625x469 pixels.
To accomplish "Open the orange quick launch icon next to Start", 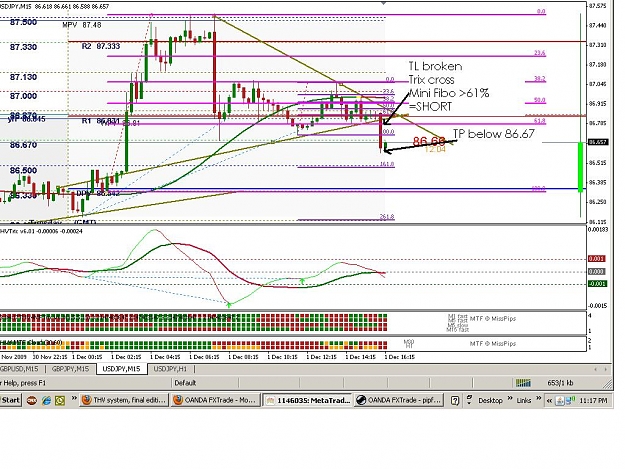I will pyautogui.click(x=32, y=400).
